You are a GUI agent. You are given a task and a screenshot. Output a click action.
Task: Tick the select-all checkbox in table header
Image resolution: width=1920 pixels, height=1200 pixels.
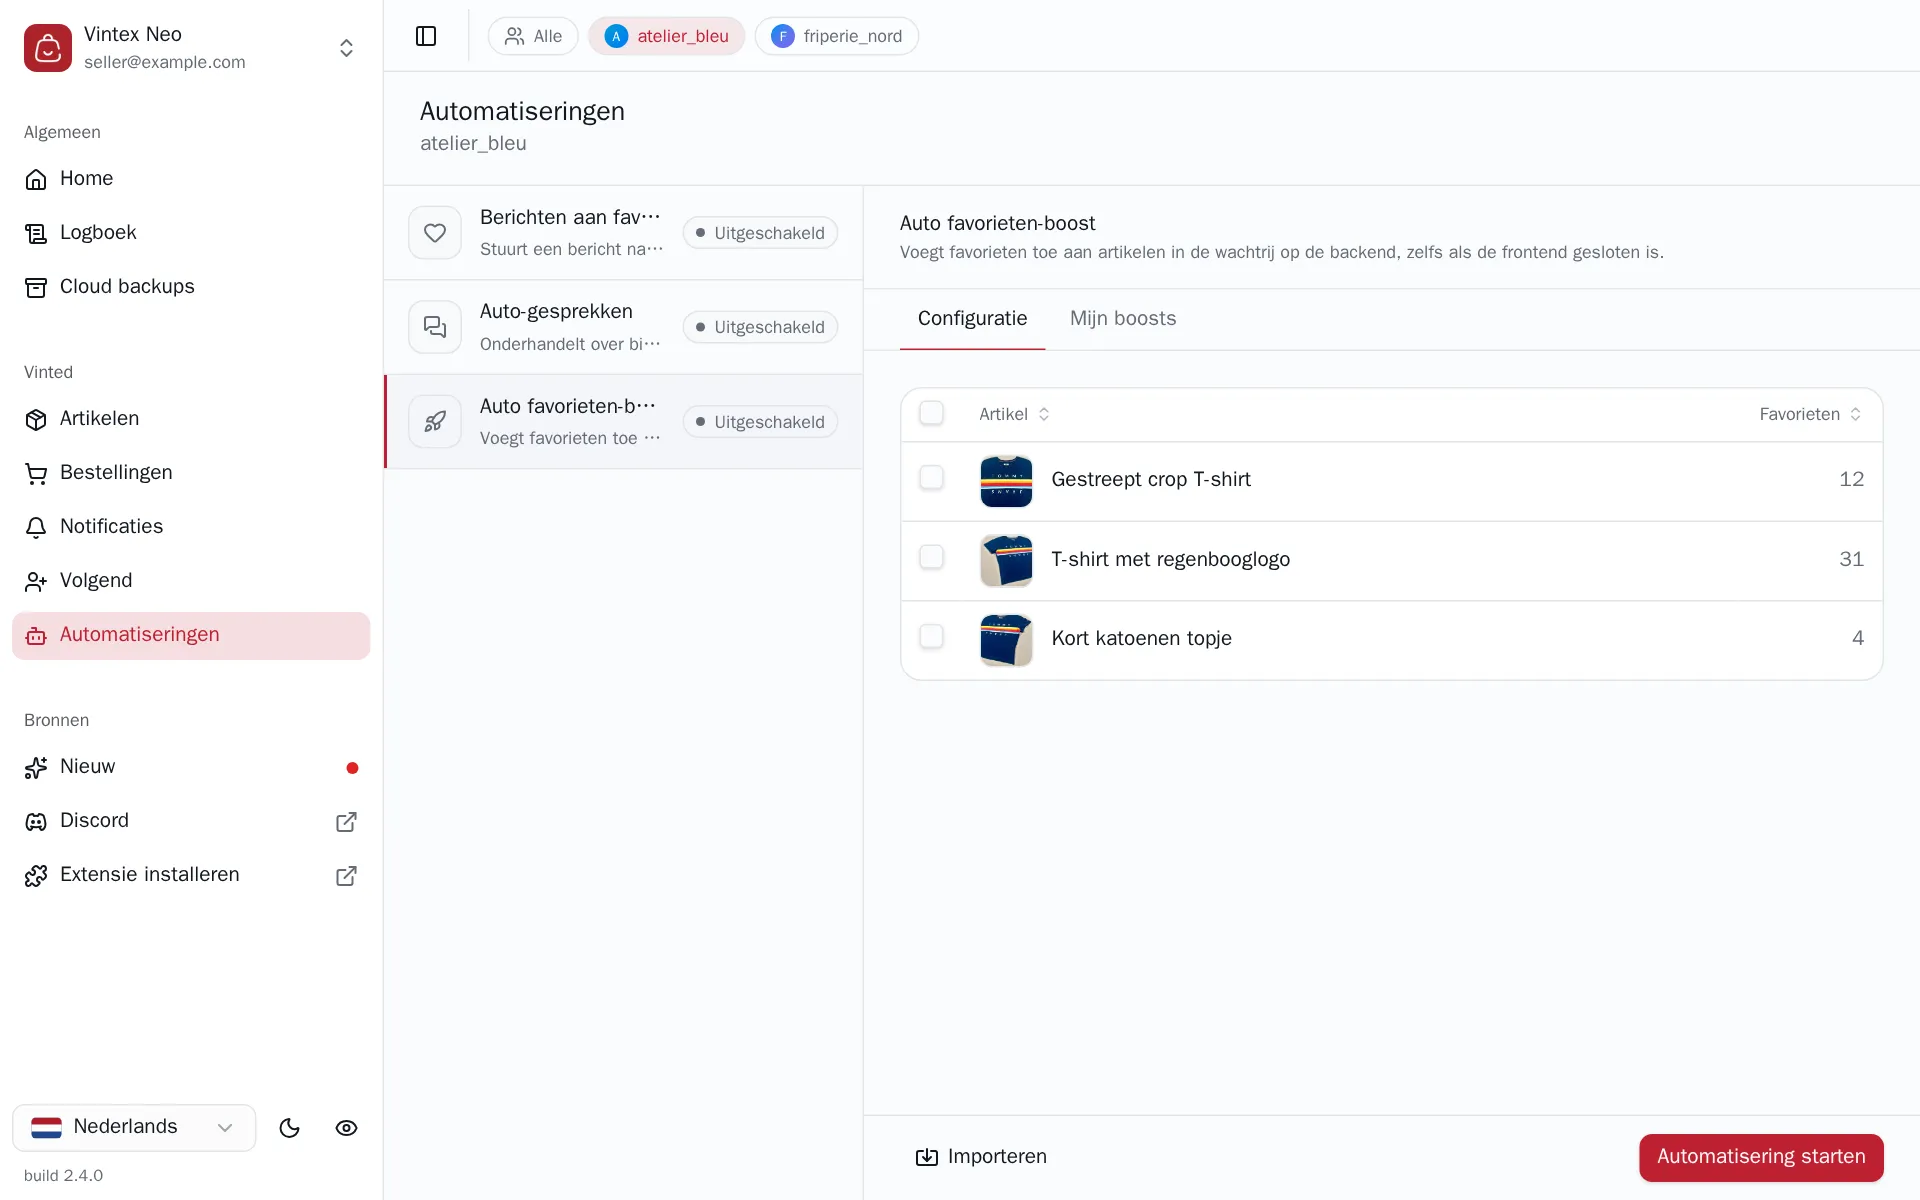point(931,413)
